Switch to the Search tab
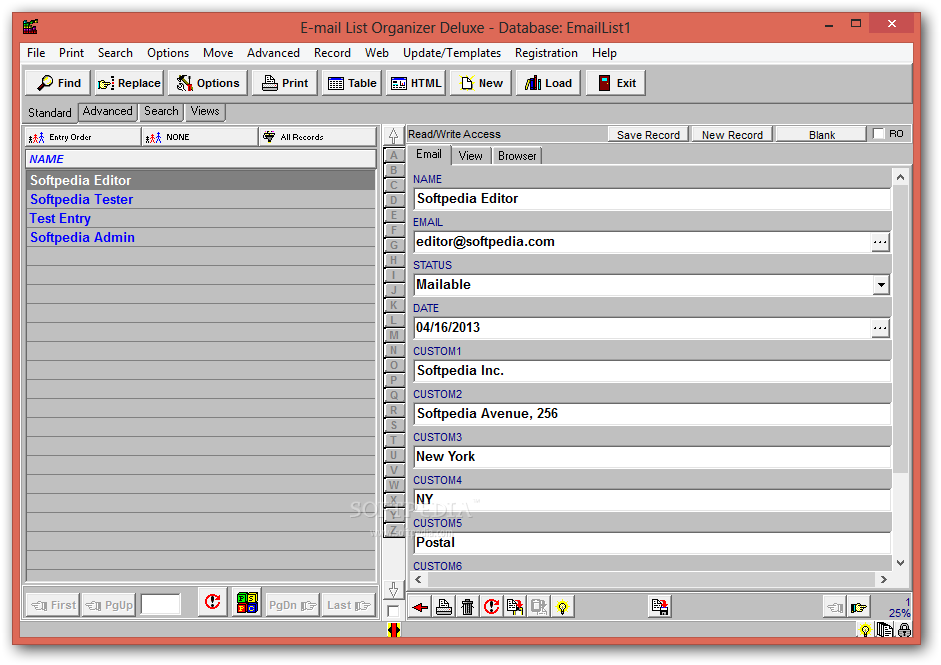This screenshot has height=665, width=941. pyautogui.click(x=161, y=111)
